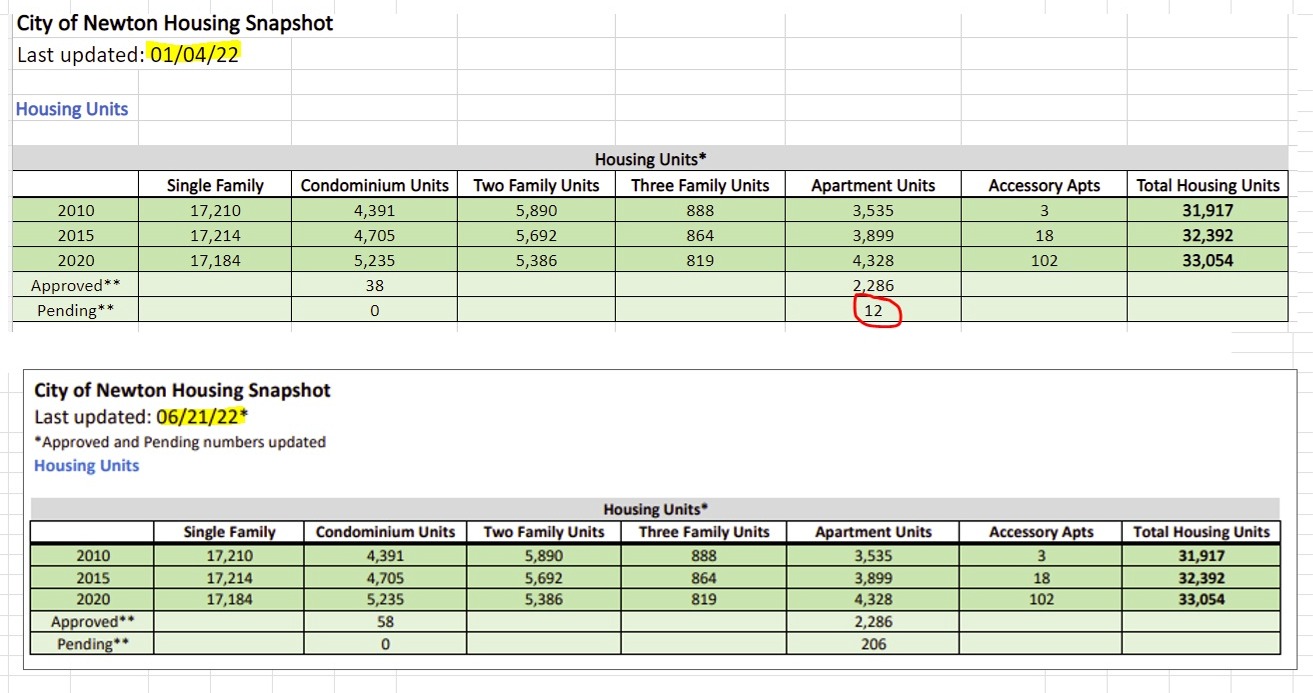The width and height of the screenshot is (1313, 693).
Task: Click the title above the 06/21/22 date
Action: [182, 390]
